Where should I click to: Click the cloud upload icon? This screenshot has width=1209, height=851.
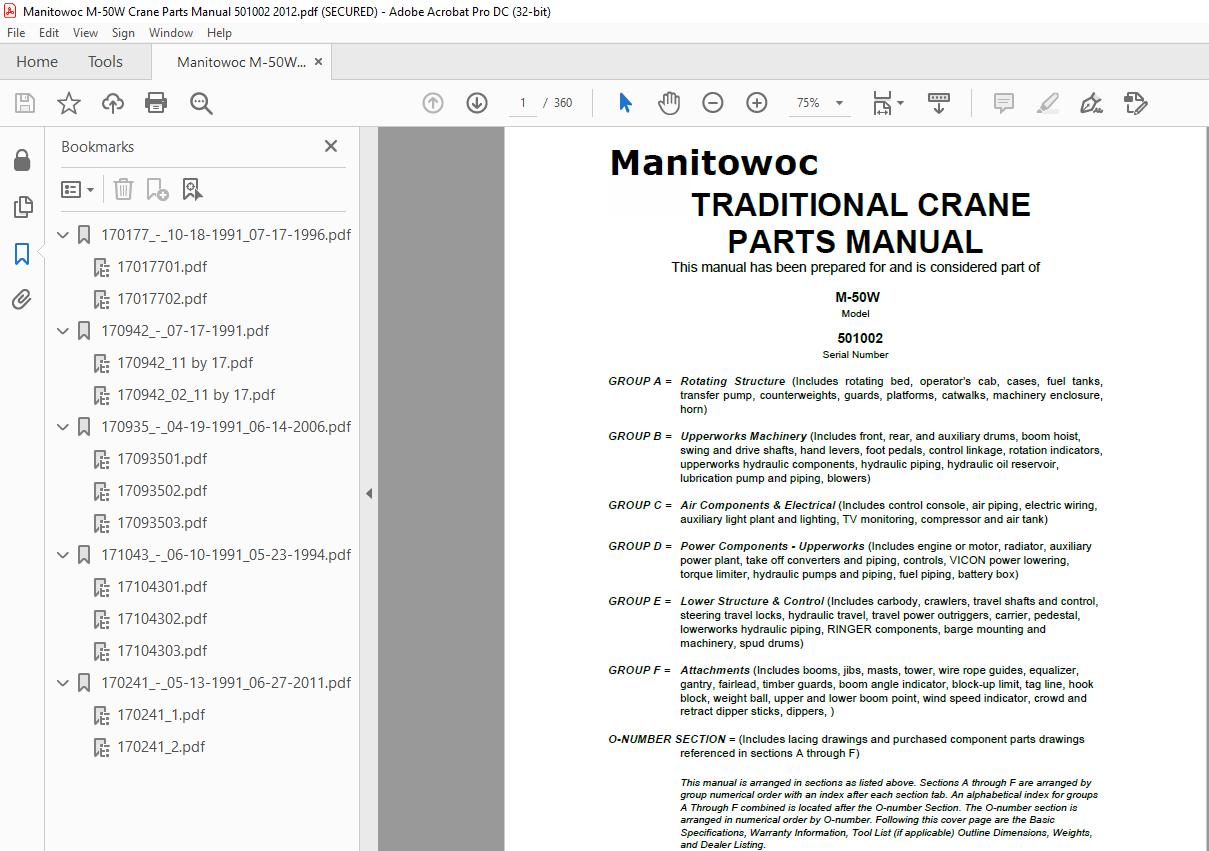click(x=113, y=103)
